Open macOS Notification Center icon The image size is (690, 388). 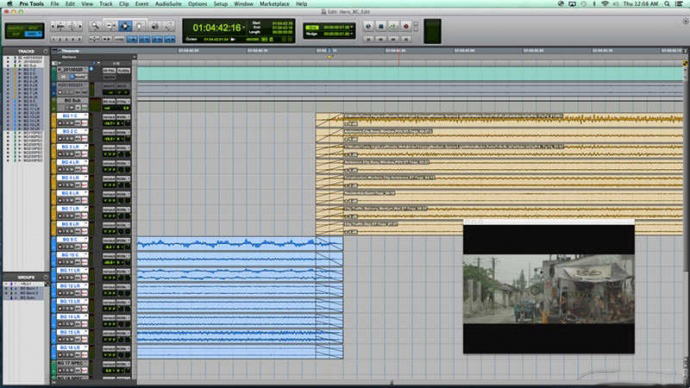pyautogui.click(x=679, y=4)
